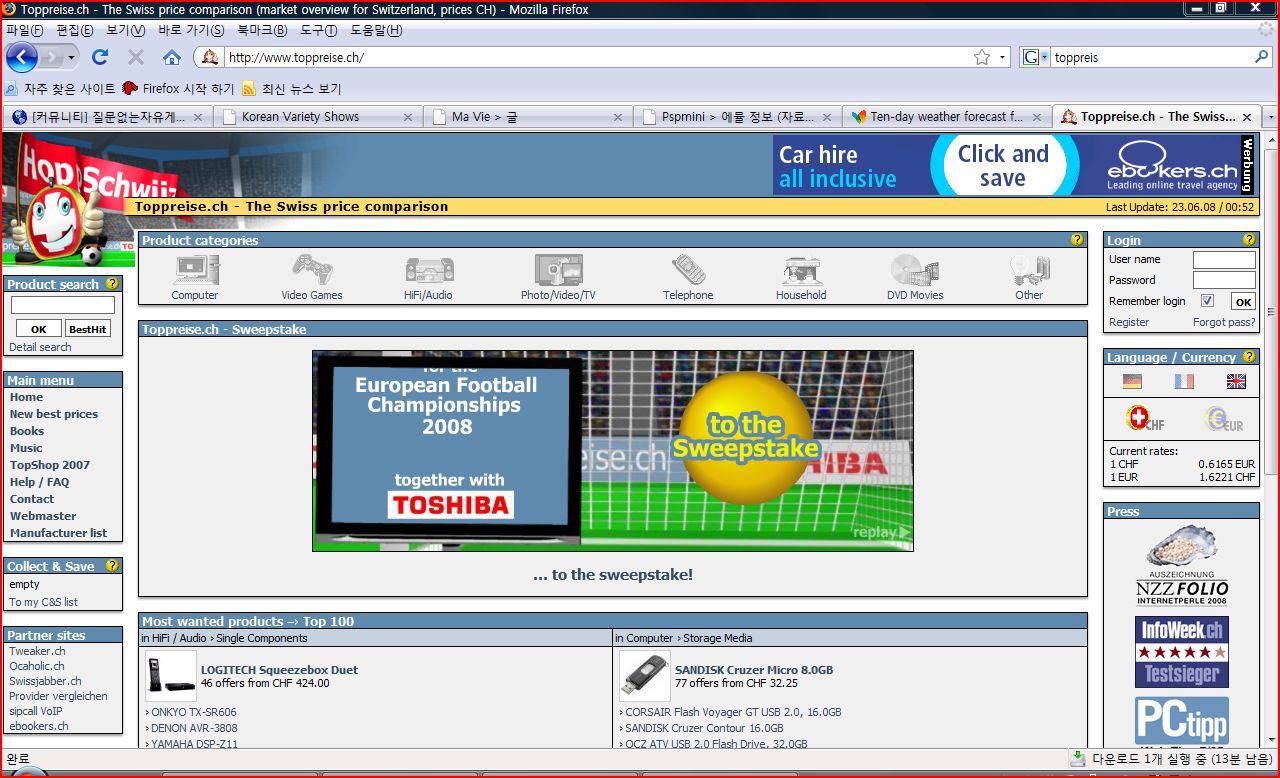Open help icon in Product categories header

click(x=1077, y=240)
